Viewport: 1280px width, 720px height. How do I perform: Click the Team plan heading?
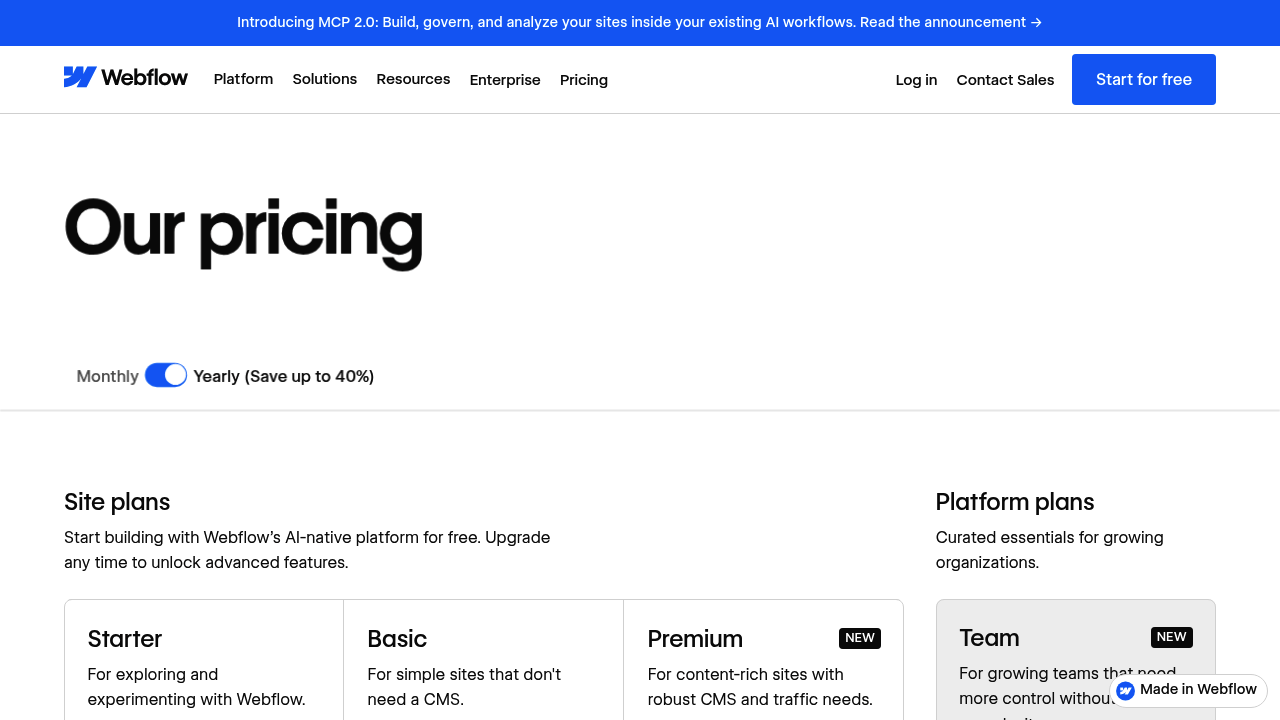pos(989,637)
